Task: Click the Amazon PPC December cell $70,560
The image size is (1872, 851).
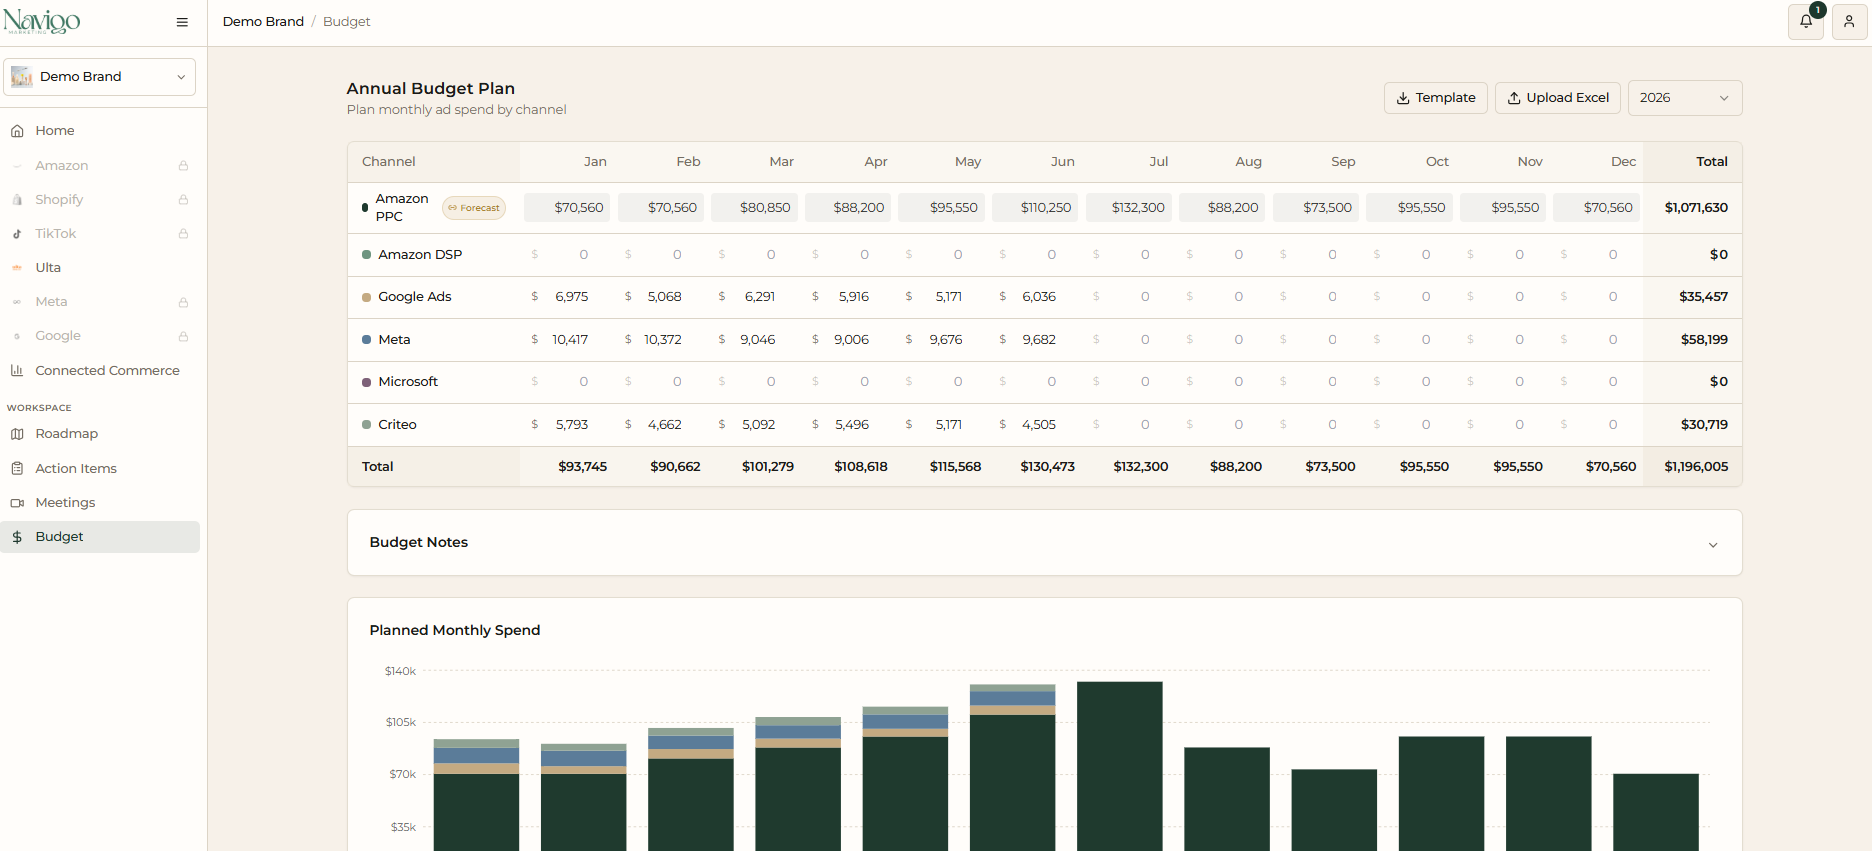Action: point(1597,208)
